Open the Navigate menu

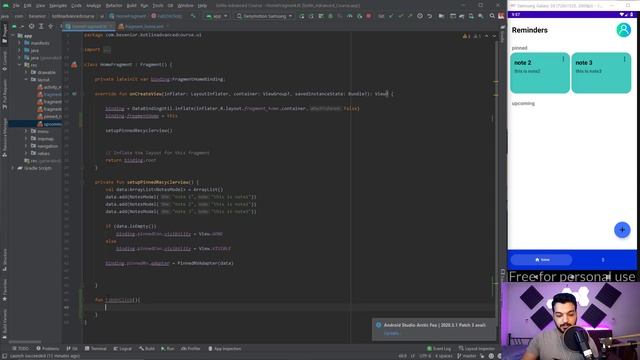click(58, 6)
